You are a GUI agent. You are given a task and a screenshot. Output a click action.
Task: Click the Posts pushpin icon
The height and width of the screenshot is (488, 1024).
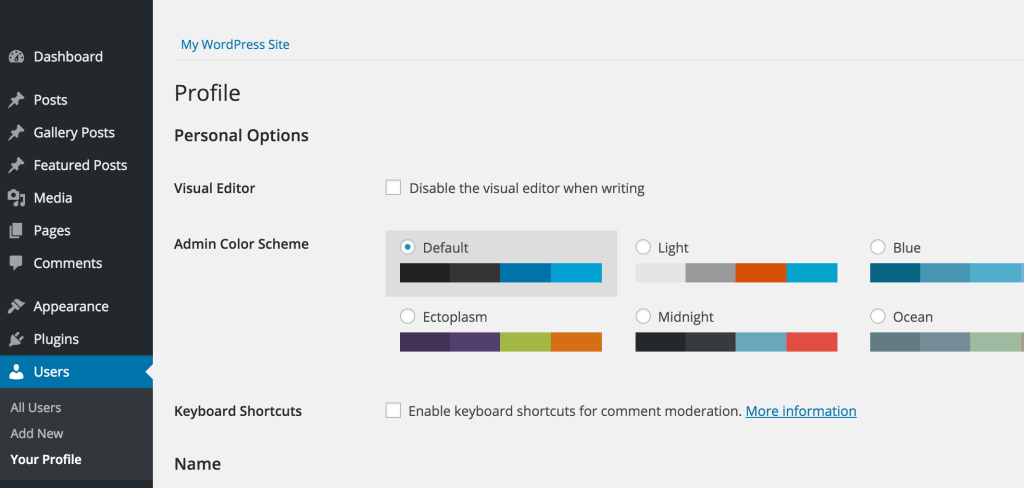coord(16,100)
